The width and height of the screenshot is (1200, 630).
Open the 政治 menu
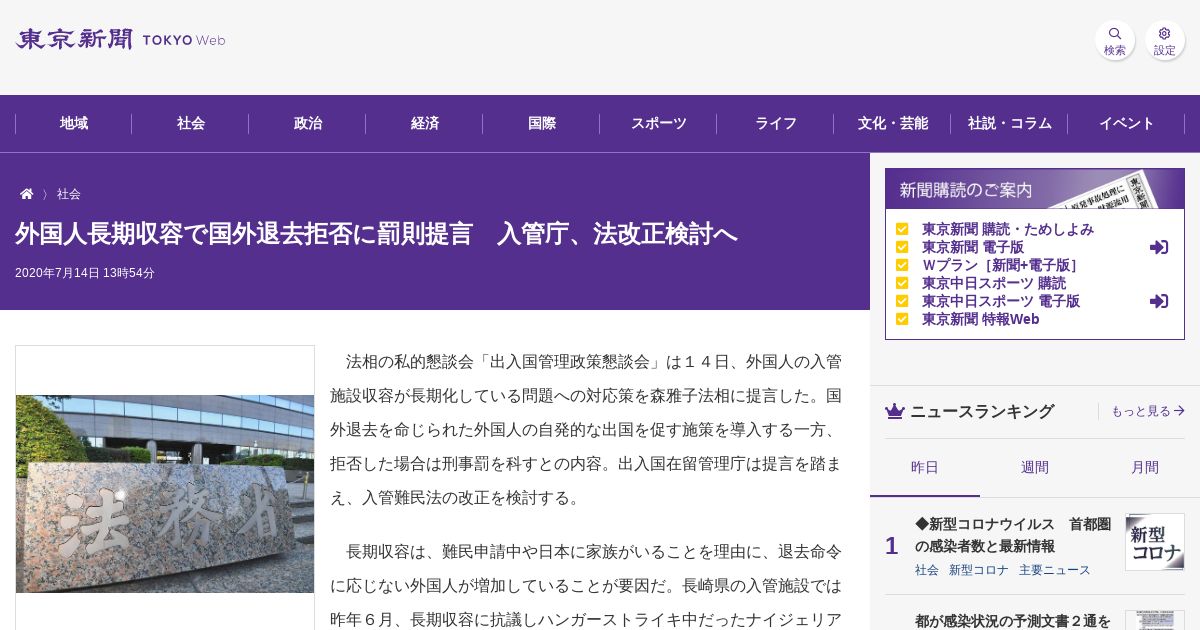pos(308,124)
